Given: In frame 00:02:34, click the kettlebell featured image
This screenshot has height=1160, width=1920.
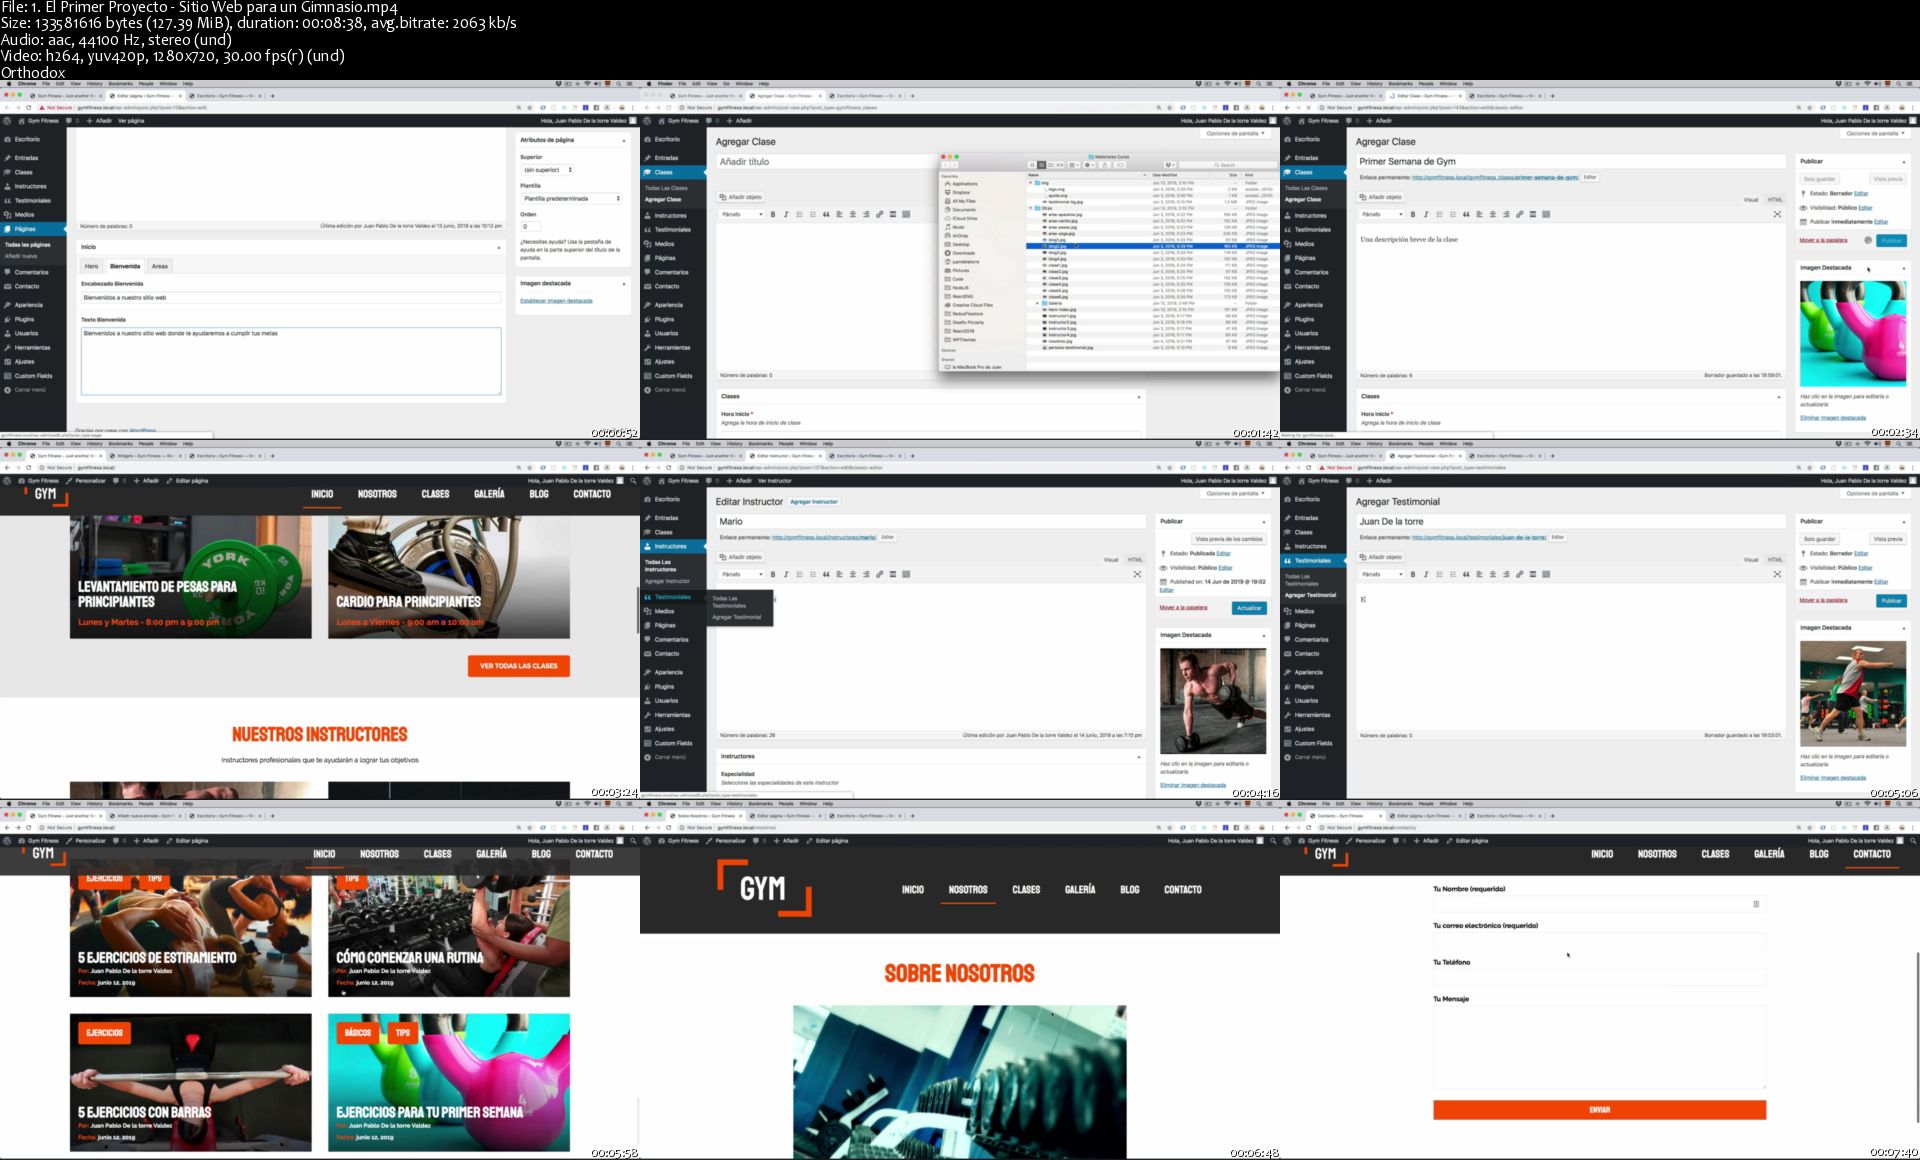Looking at the screenshot, I should [1853, 333].
